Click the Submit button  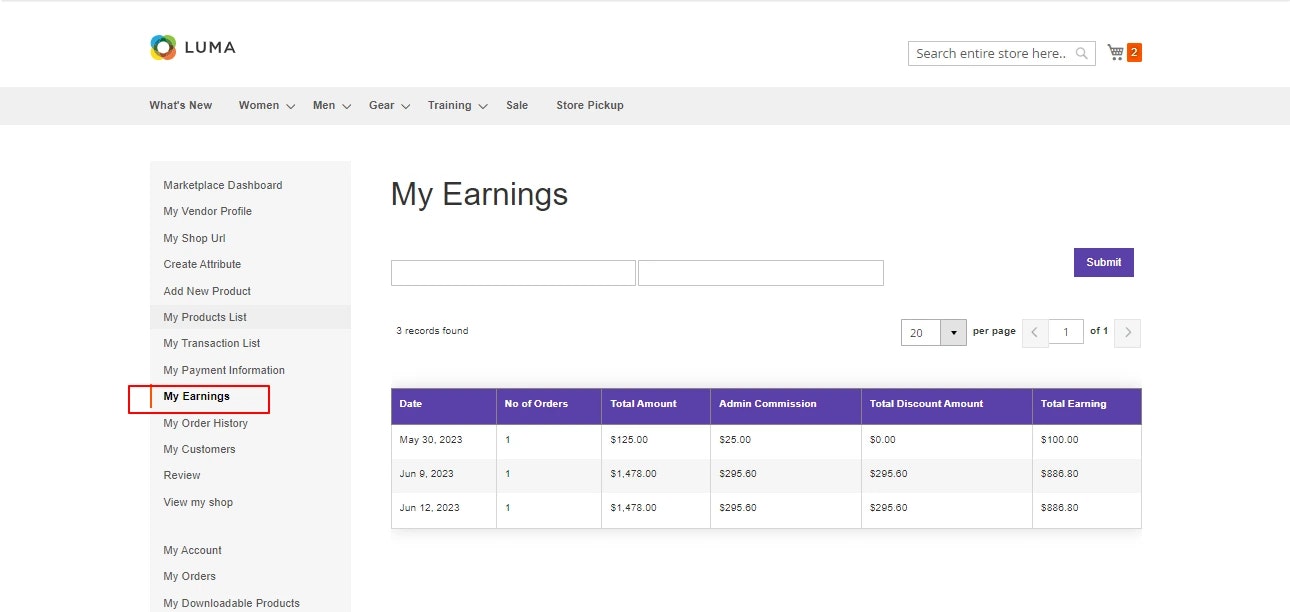(x=1104, y=262)
